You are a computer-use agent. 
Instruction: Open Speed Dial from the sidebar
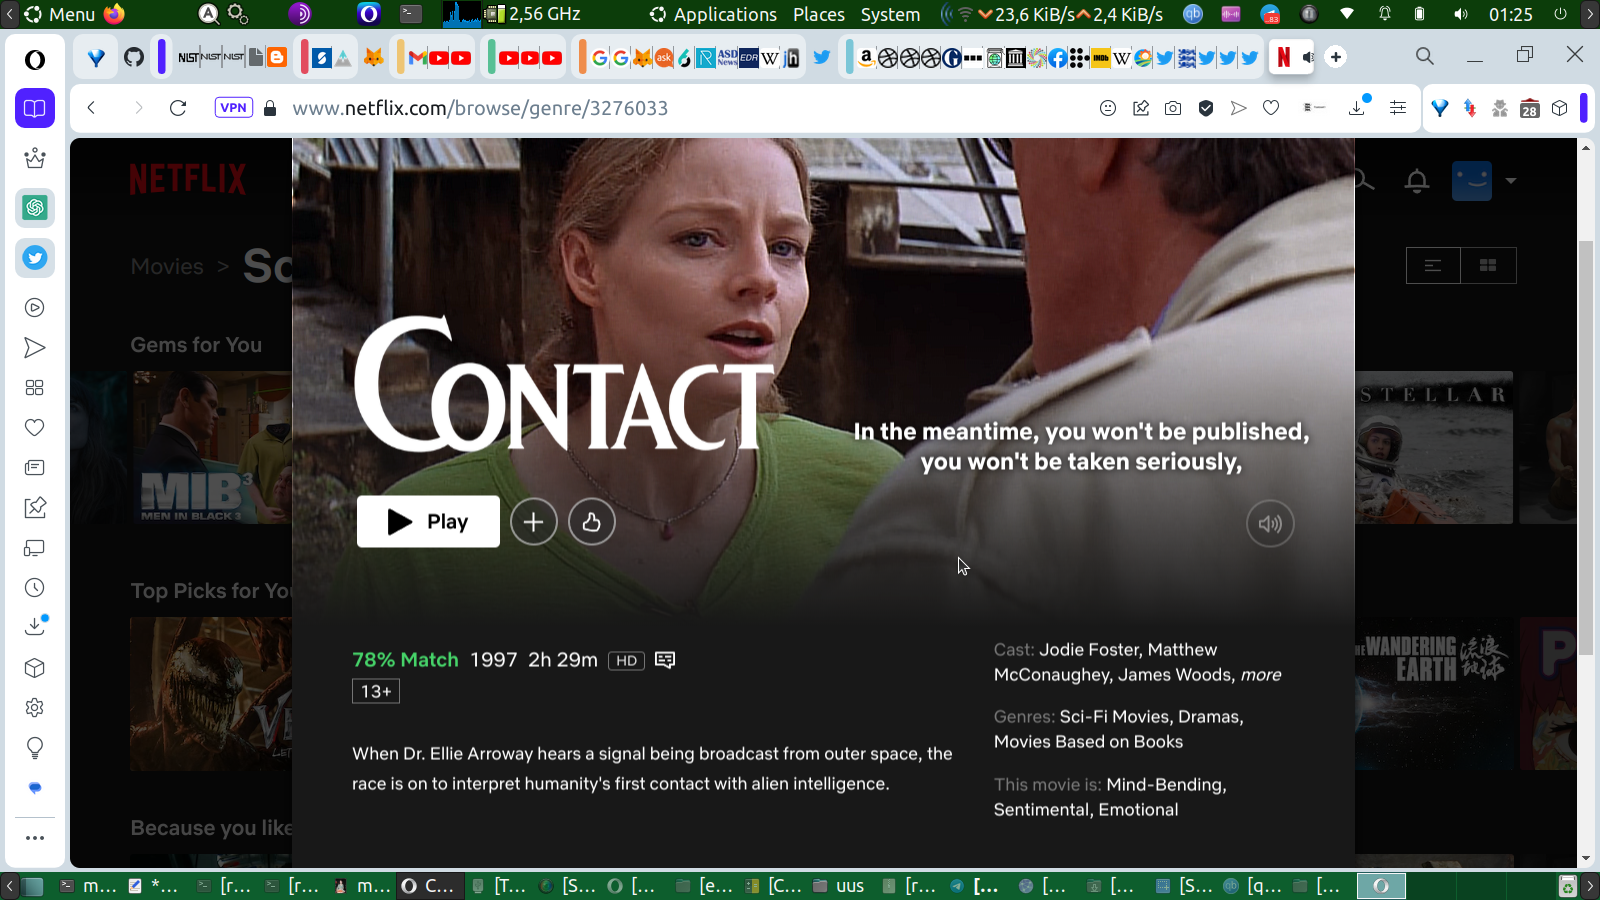tap(35, 388)
